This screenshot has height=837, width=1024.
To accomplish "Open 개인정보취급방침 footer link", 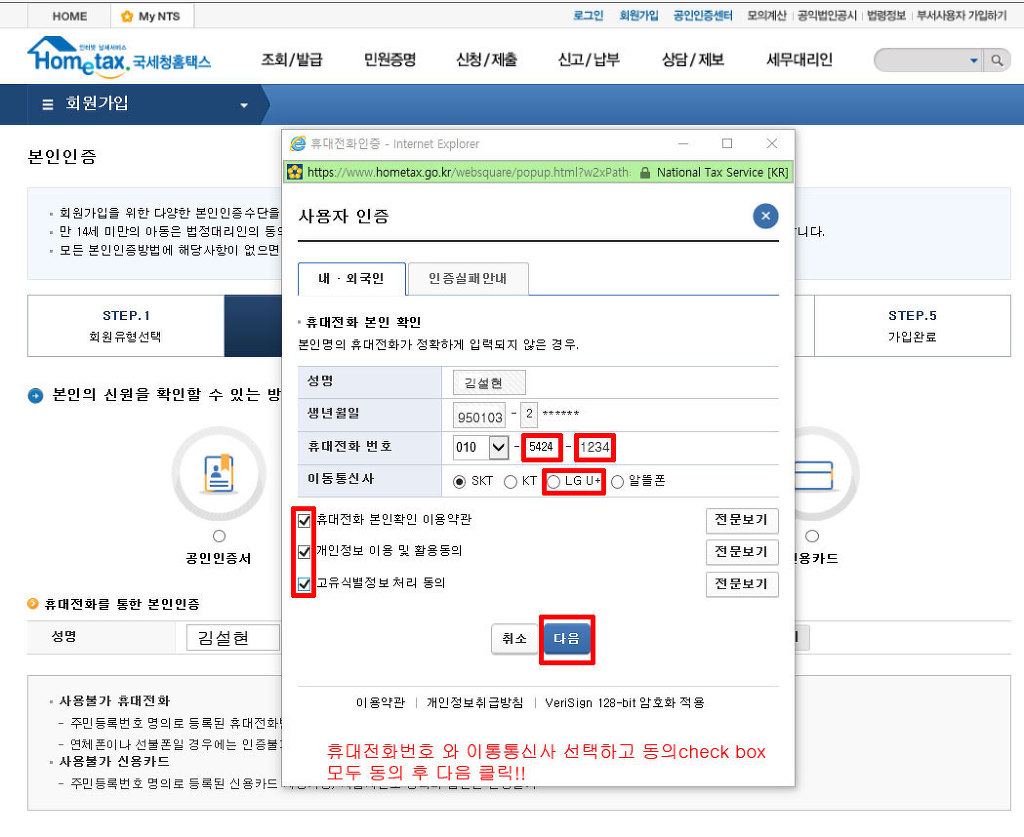I will pyautogui.click(x=475, y=703).
